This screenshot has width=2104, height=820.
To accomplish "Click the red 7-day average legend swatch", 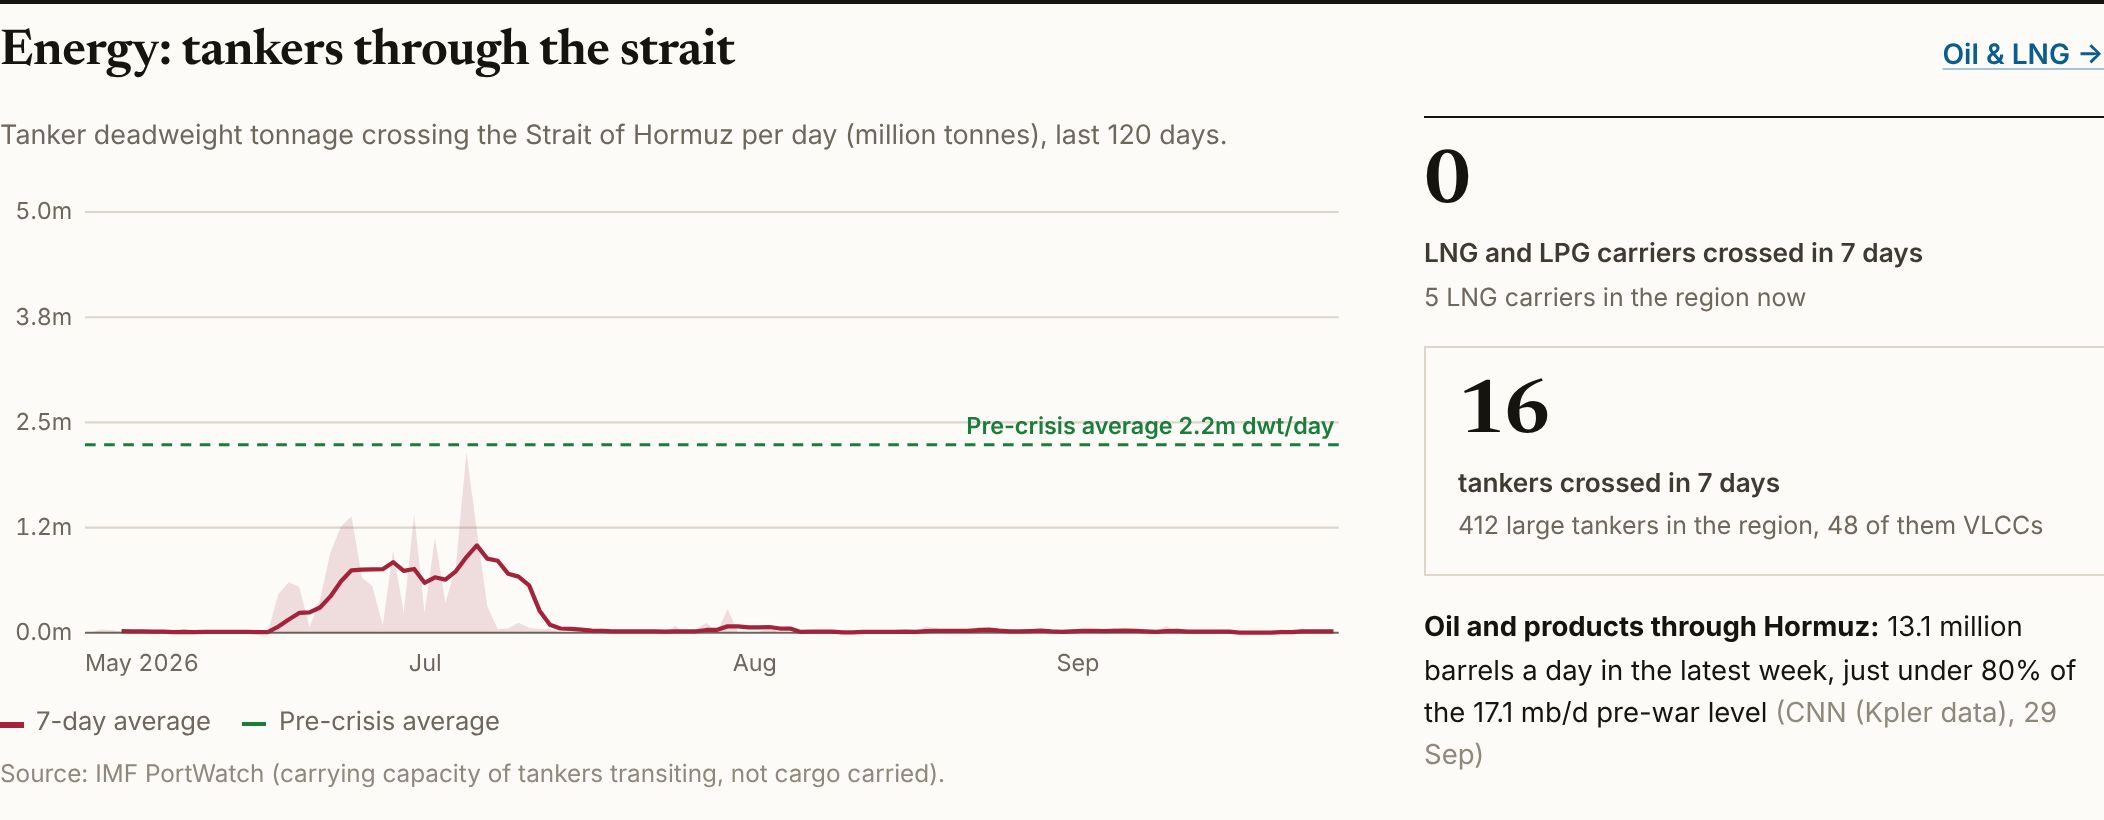I will [x=12, y=723].
